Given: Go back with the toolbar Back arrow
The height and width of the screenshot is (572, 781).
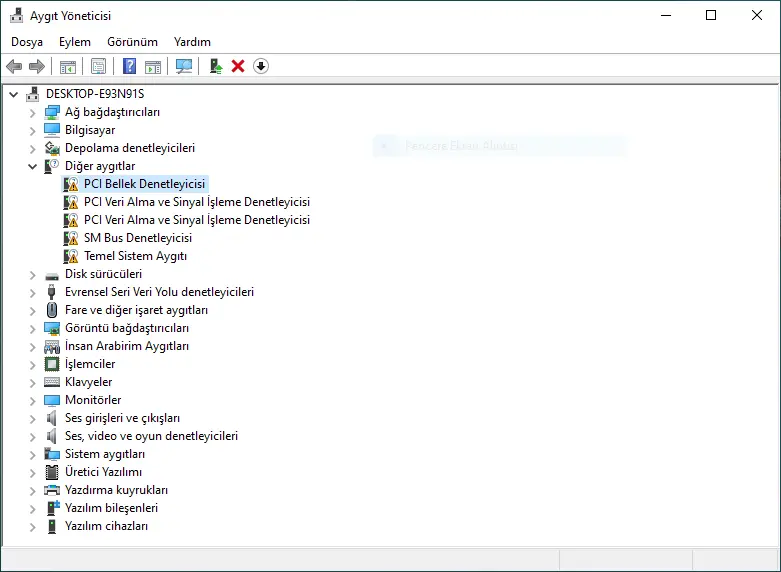Looking at the screenshot, I should (14, 66).
